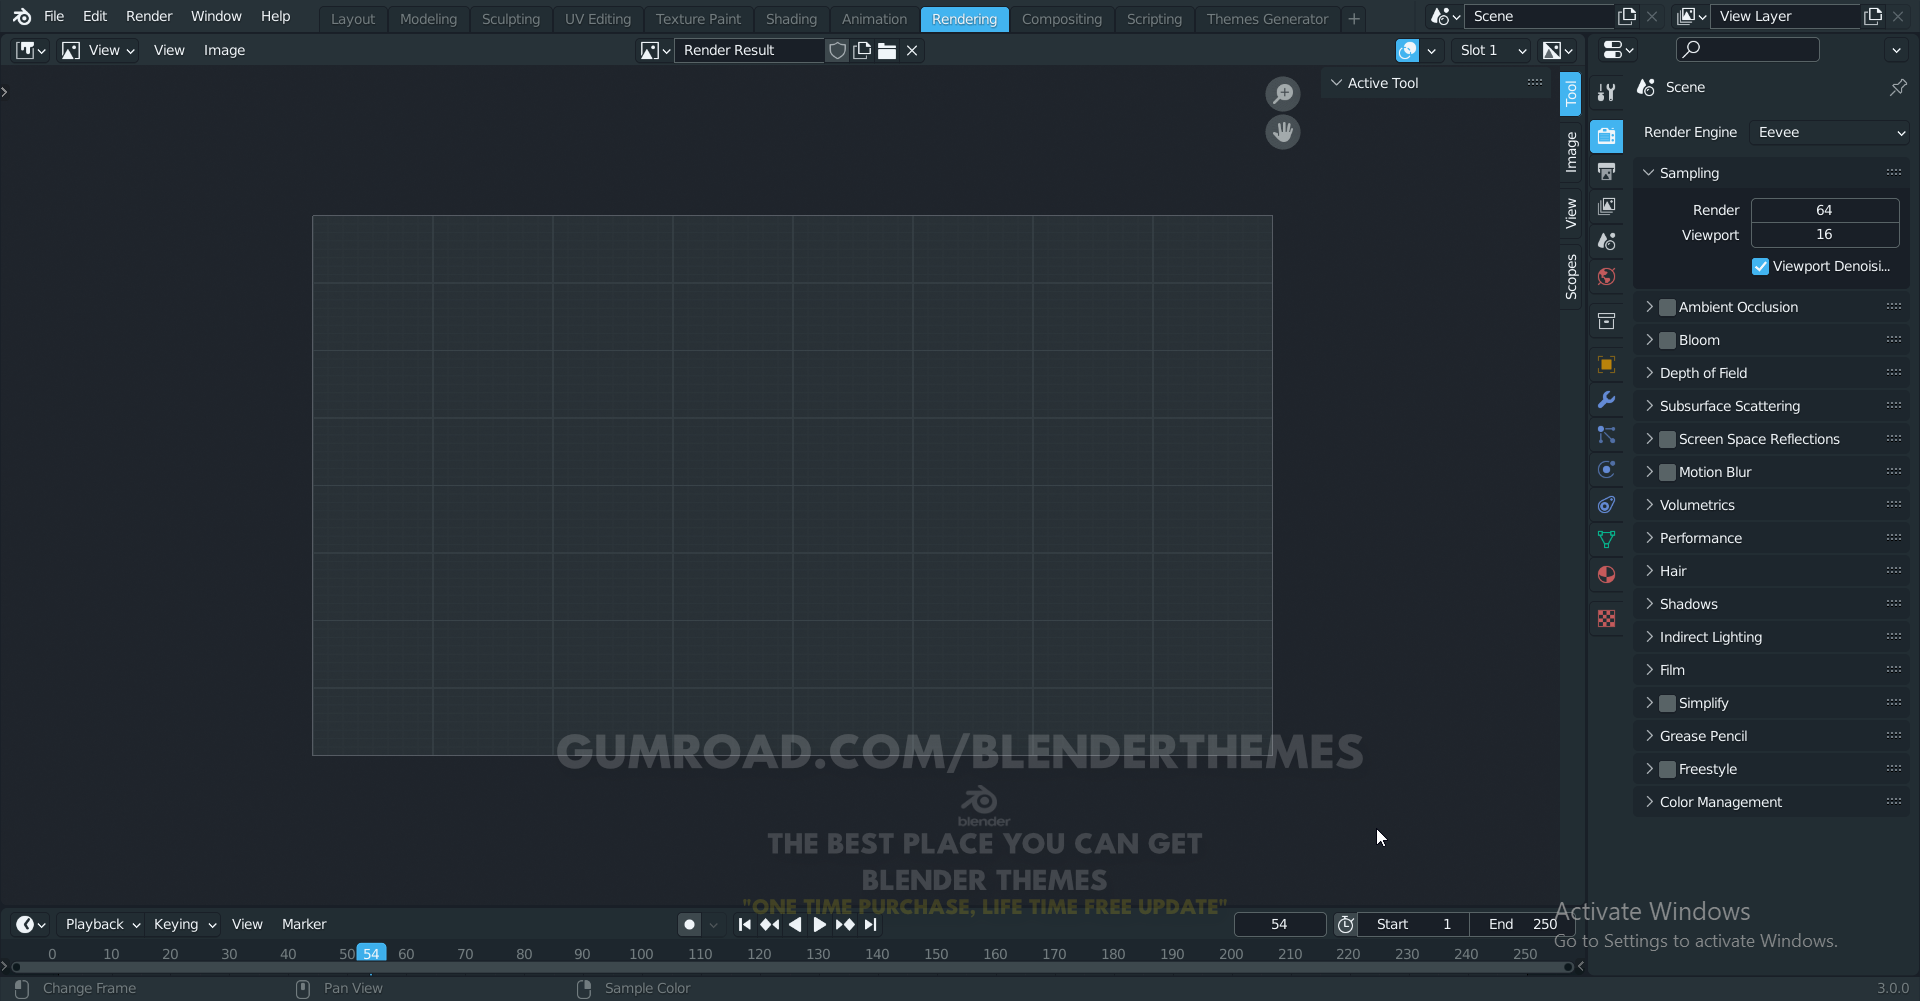
Task: Click the Blender logo menu icon
Action: pos(22,17)
